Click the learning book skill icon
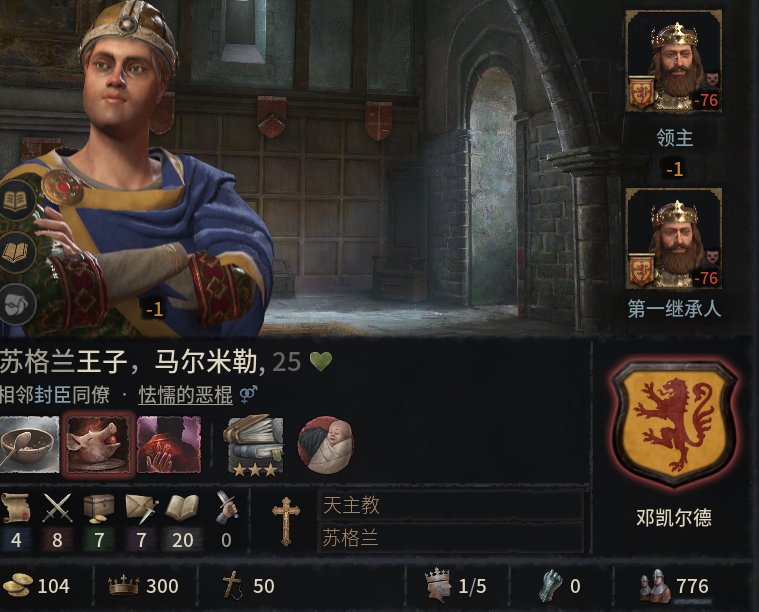The width and height of the screenshot is (759, 612). point(182,508)
